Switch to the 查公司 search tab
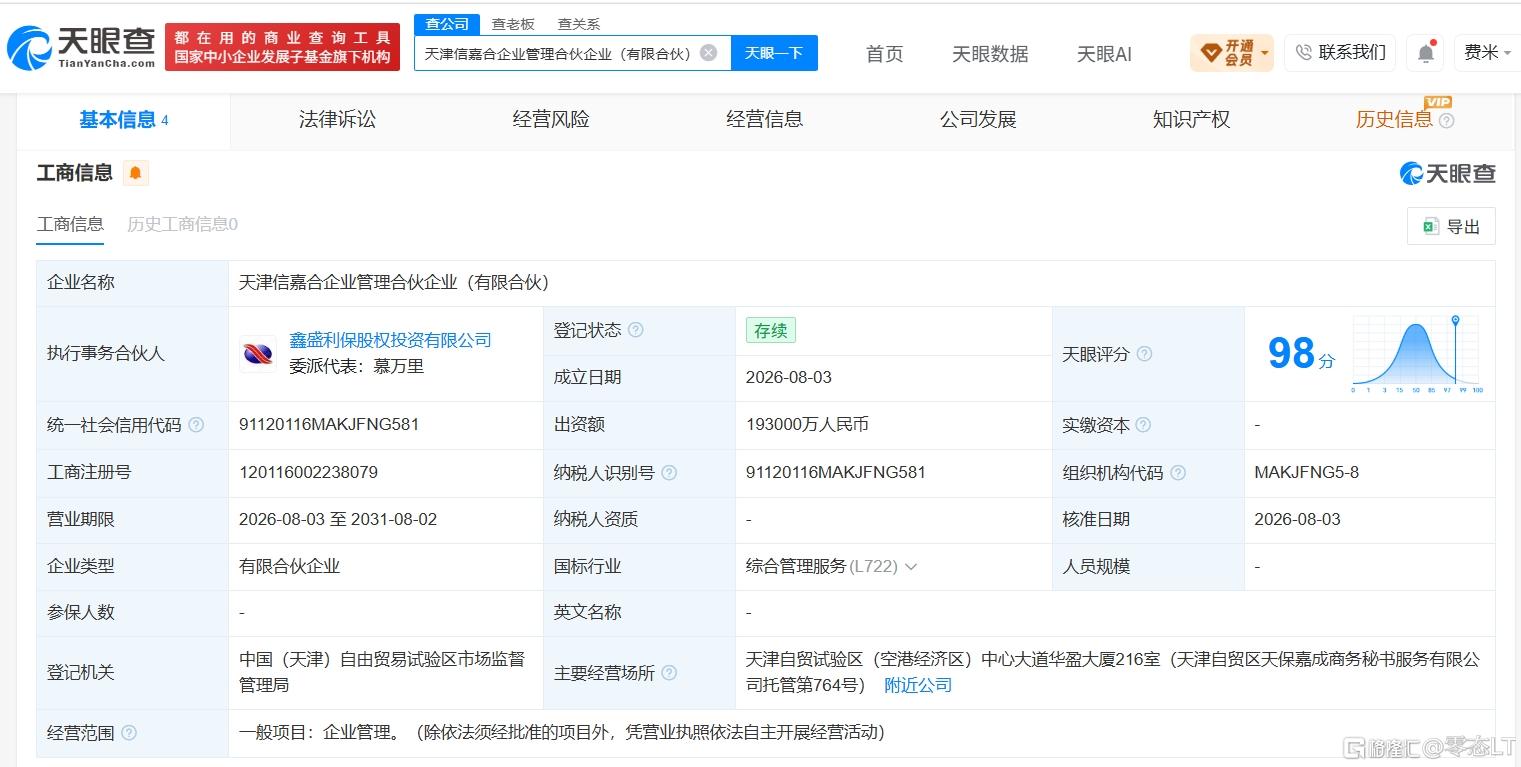 tap(447, 24)
